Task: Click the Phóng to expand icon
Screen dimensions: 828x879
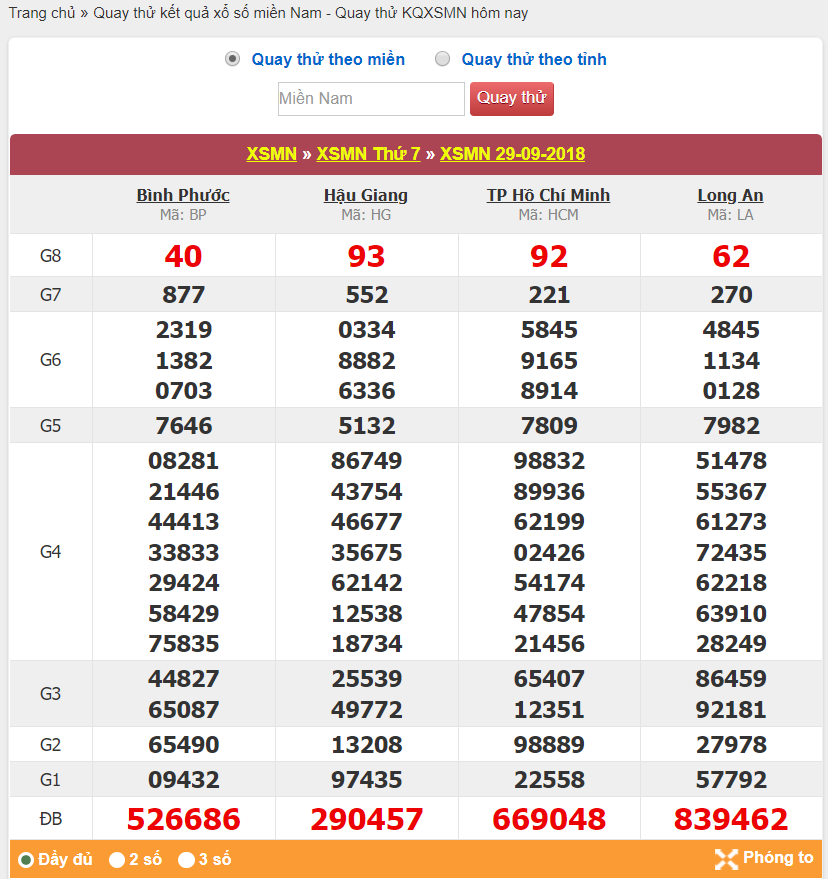Action: [726, 858]
